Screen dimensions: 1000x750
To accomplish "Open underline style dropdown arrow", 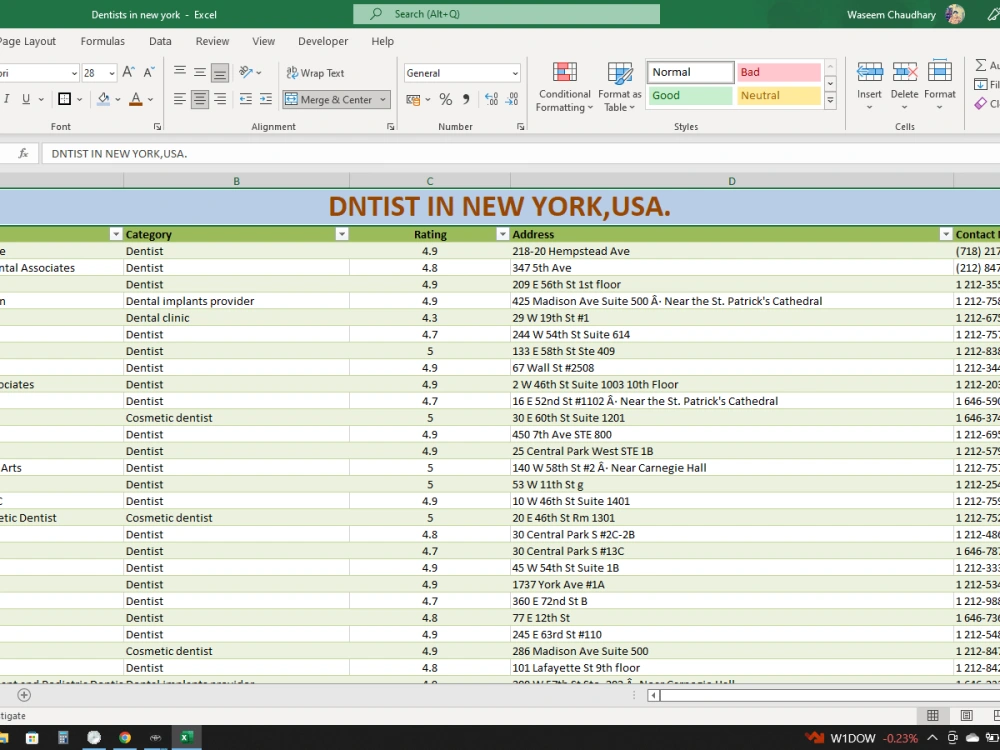I will 41,99.
